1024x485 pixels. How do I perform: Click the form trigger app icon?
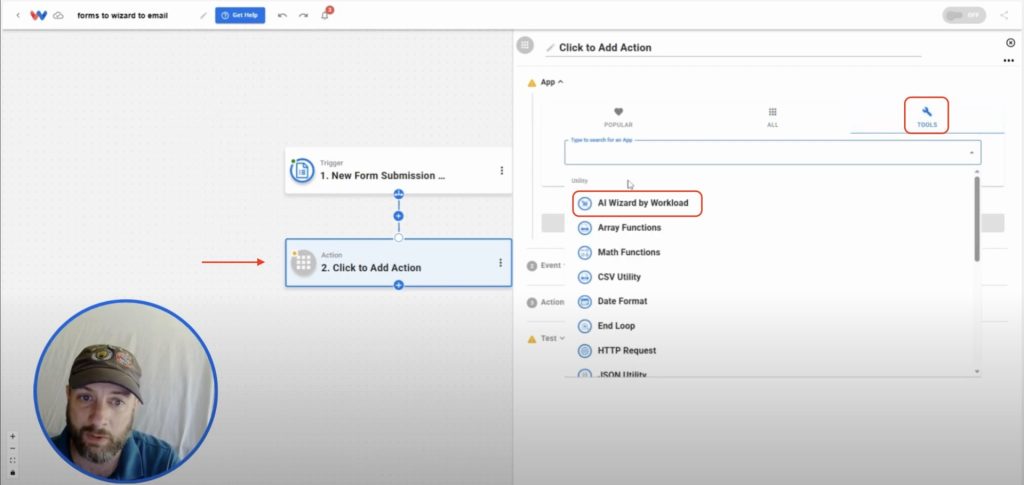point(302,170)
